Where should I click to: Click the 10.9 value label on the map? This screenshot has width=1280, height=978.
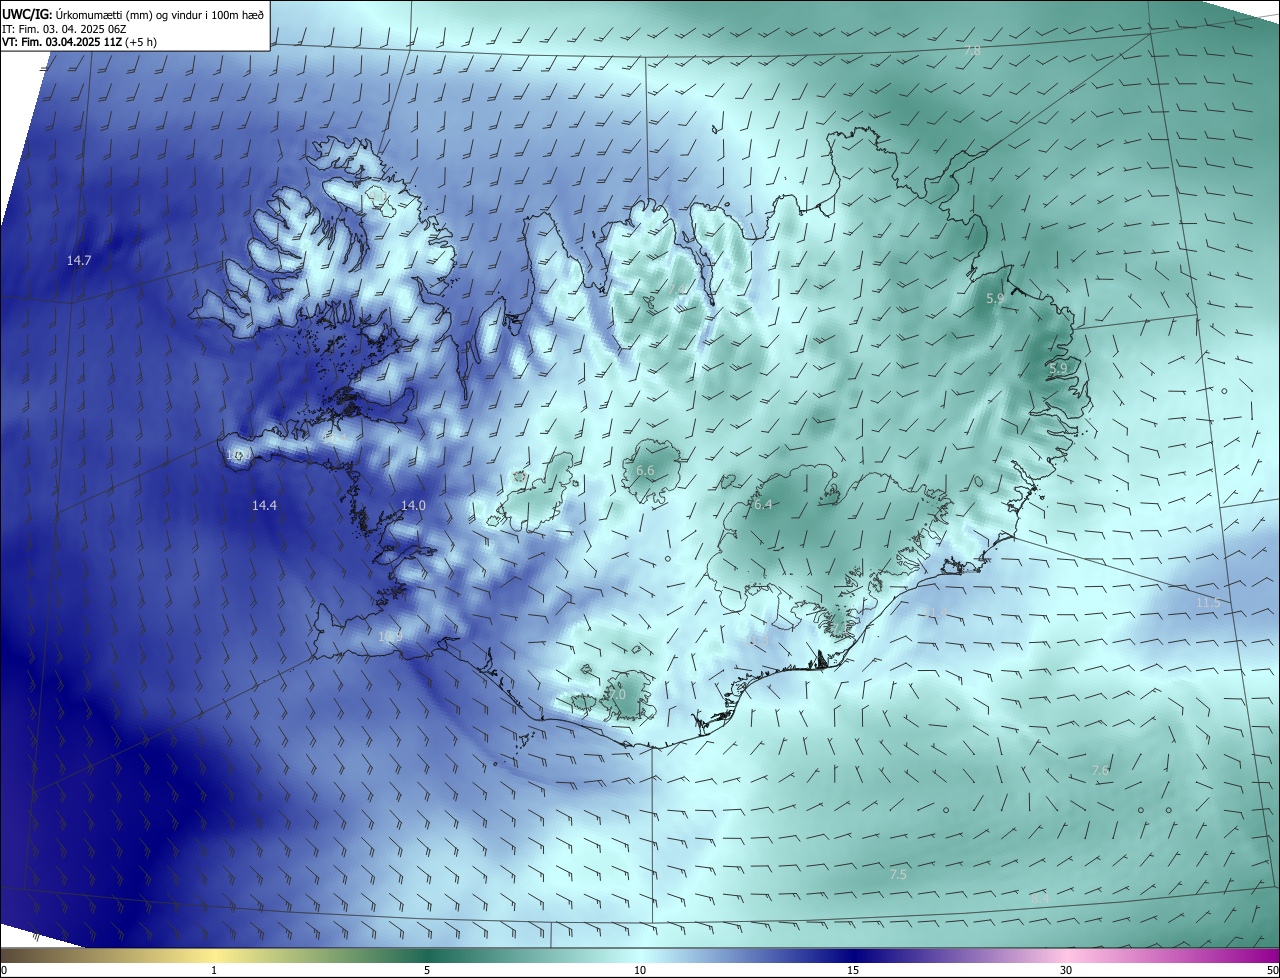(390, 636)
